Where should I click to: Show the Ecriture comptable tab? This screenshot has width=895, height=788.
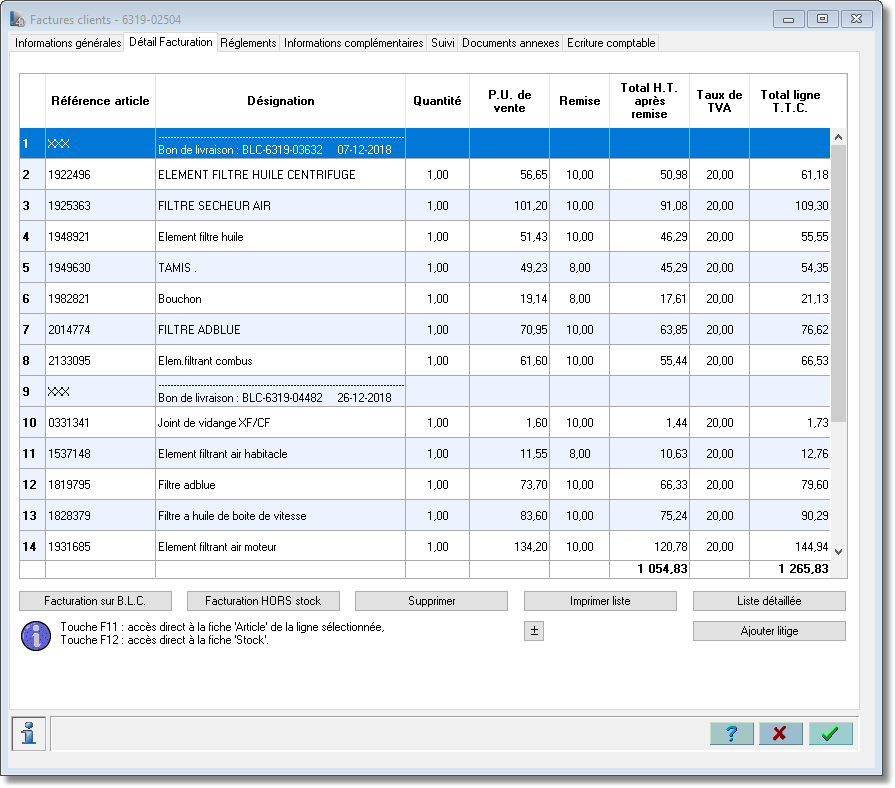611,43
